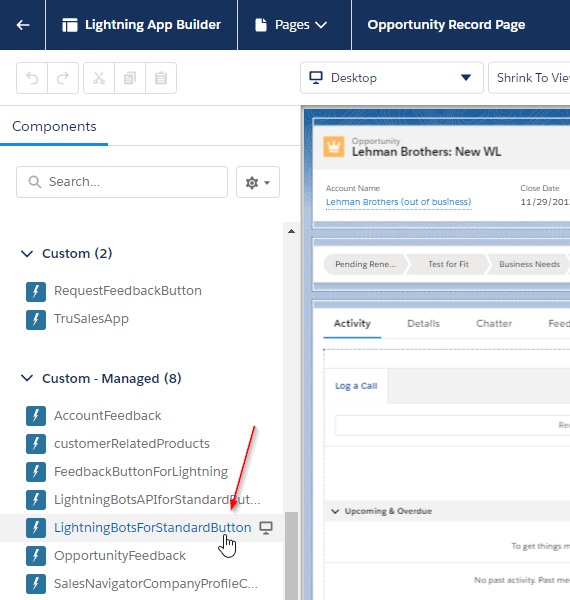Click the components list scrollbar thumb

coord(292,556)
